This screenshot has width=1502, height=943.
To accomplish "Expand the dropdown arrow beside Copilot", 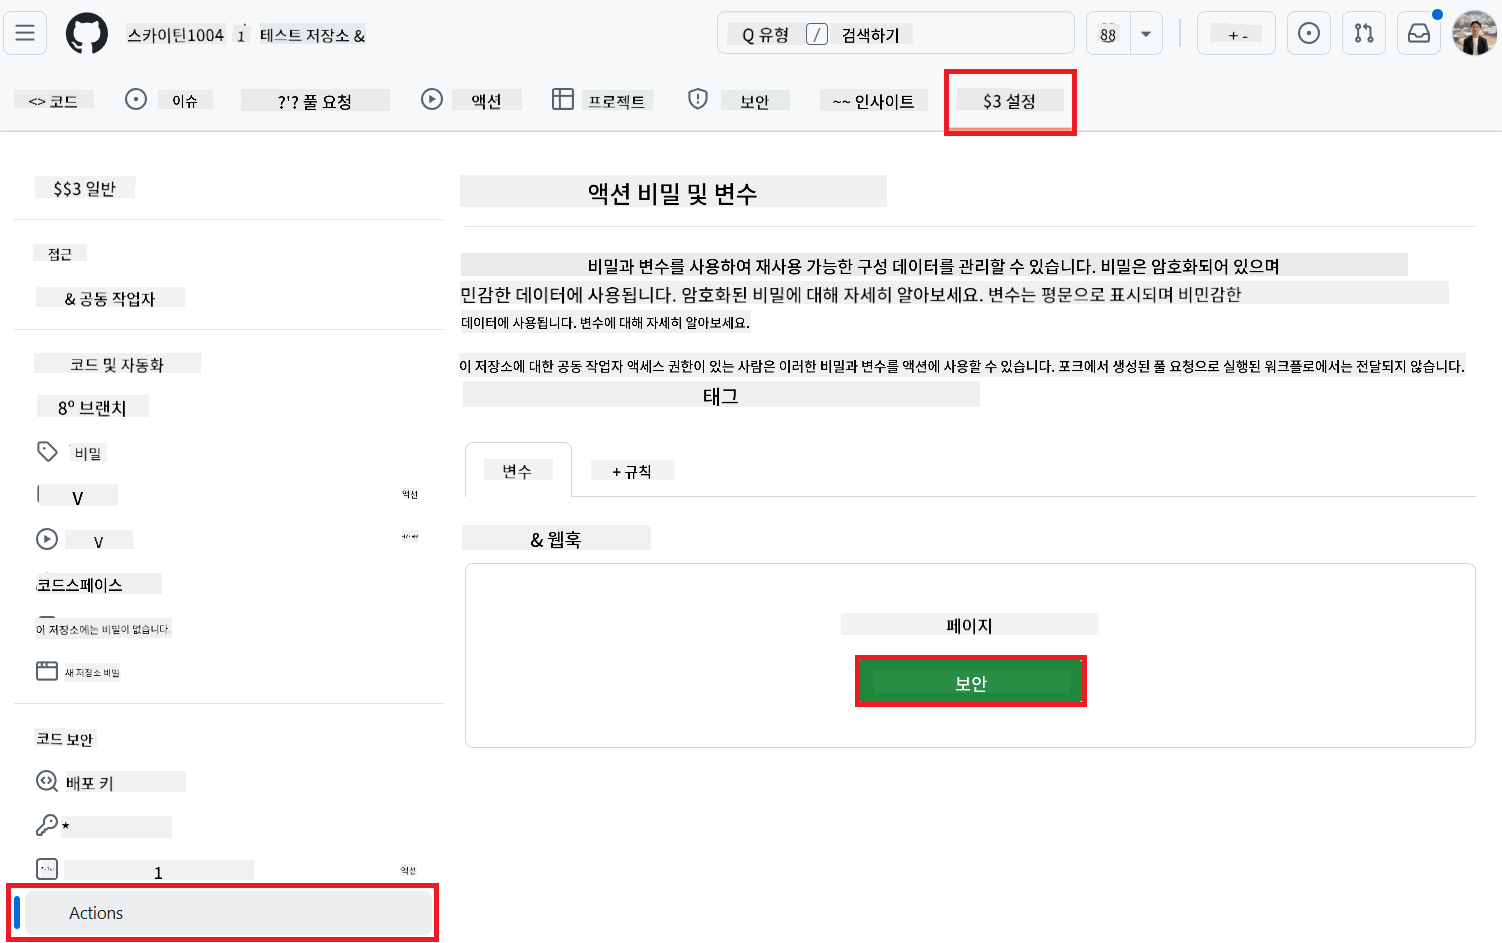I will pos(1146,34).
